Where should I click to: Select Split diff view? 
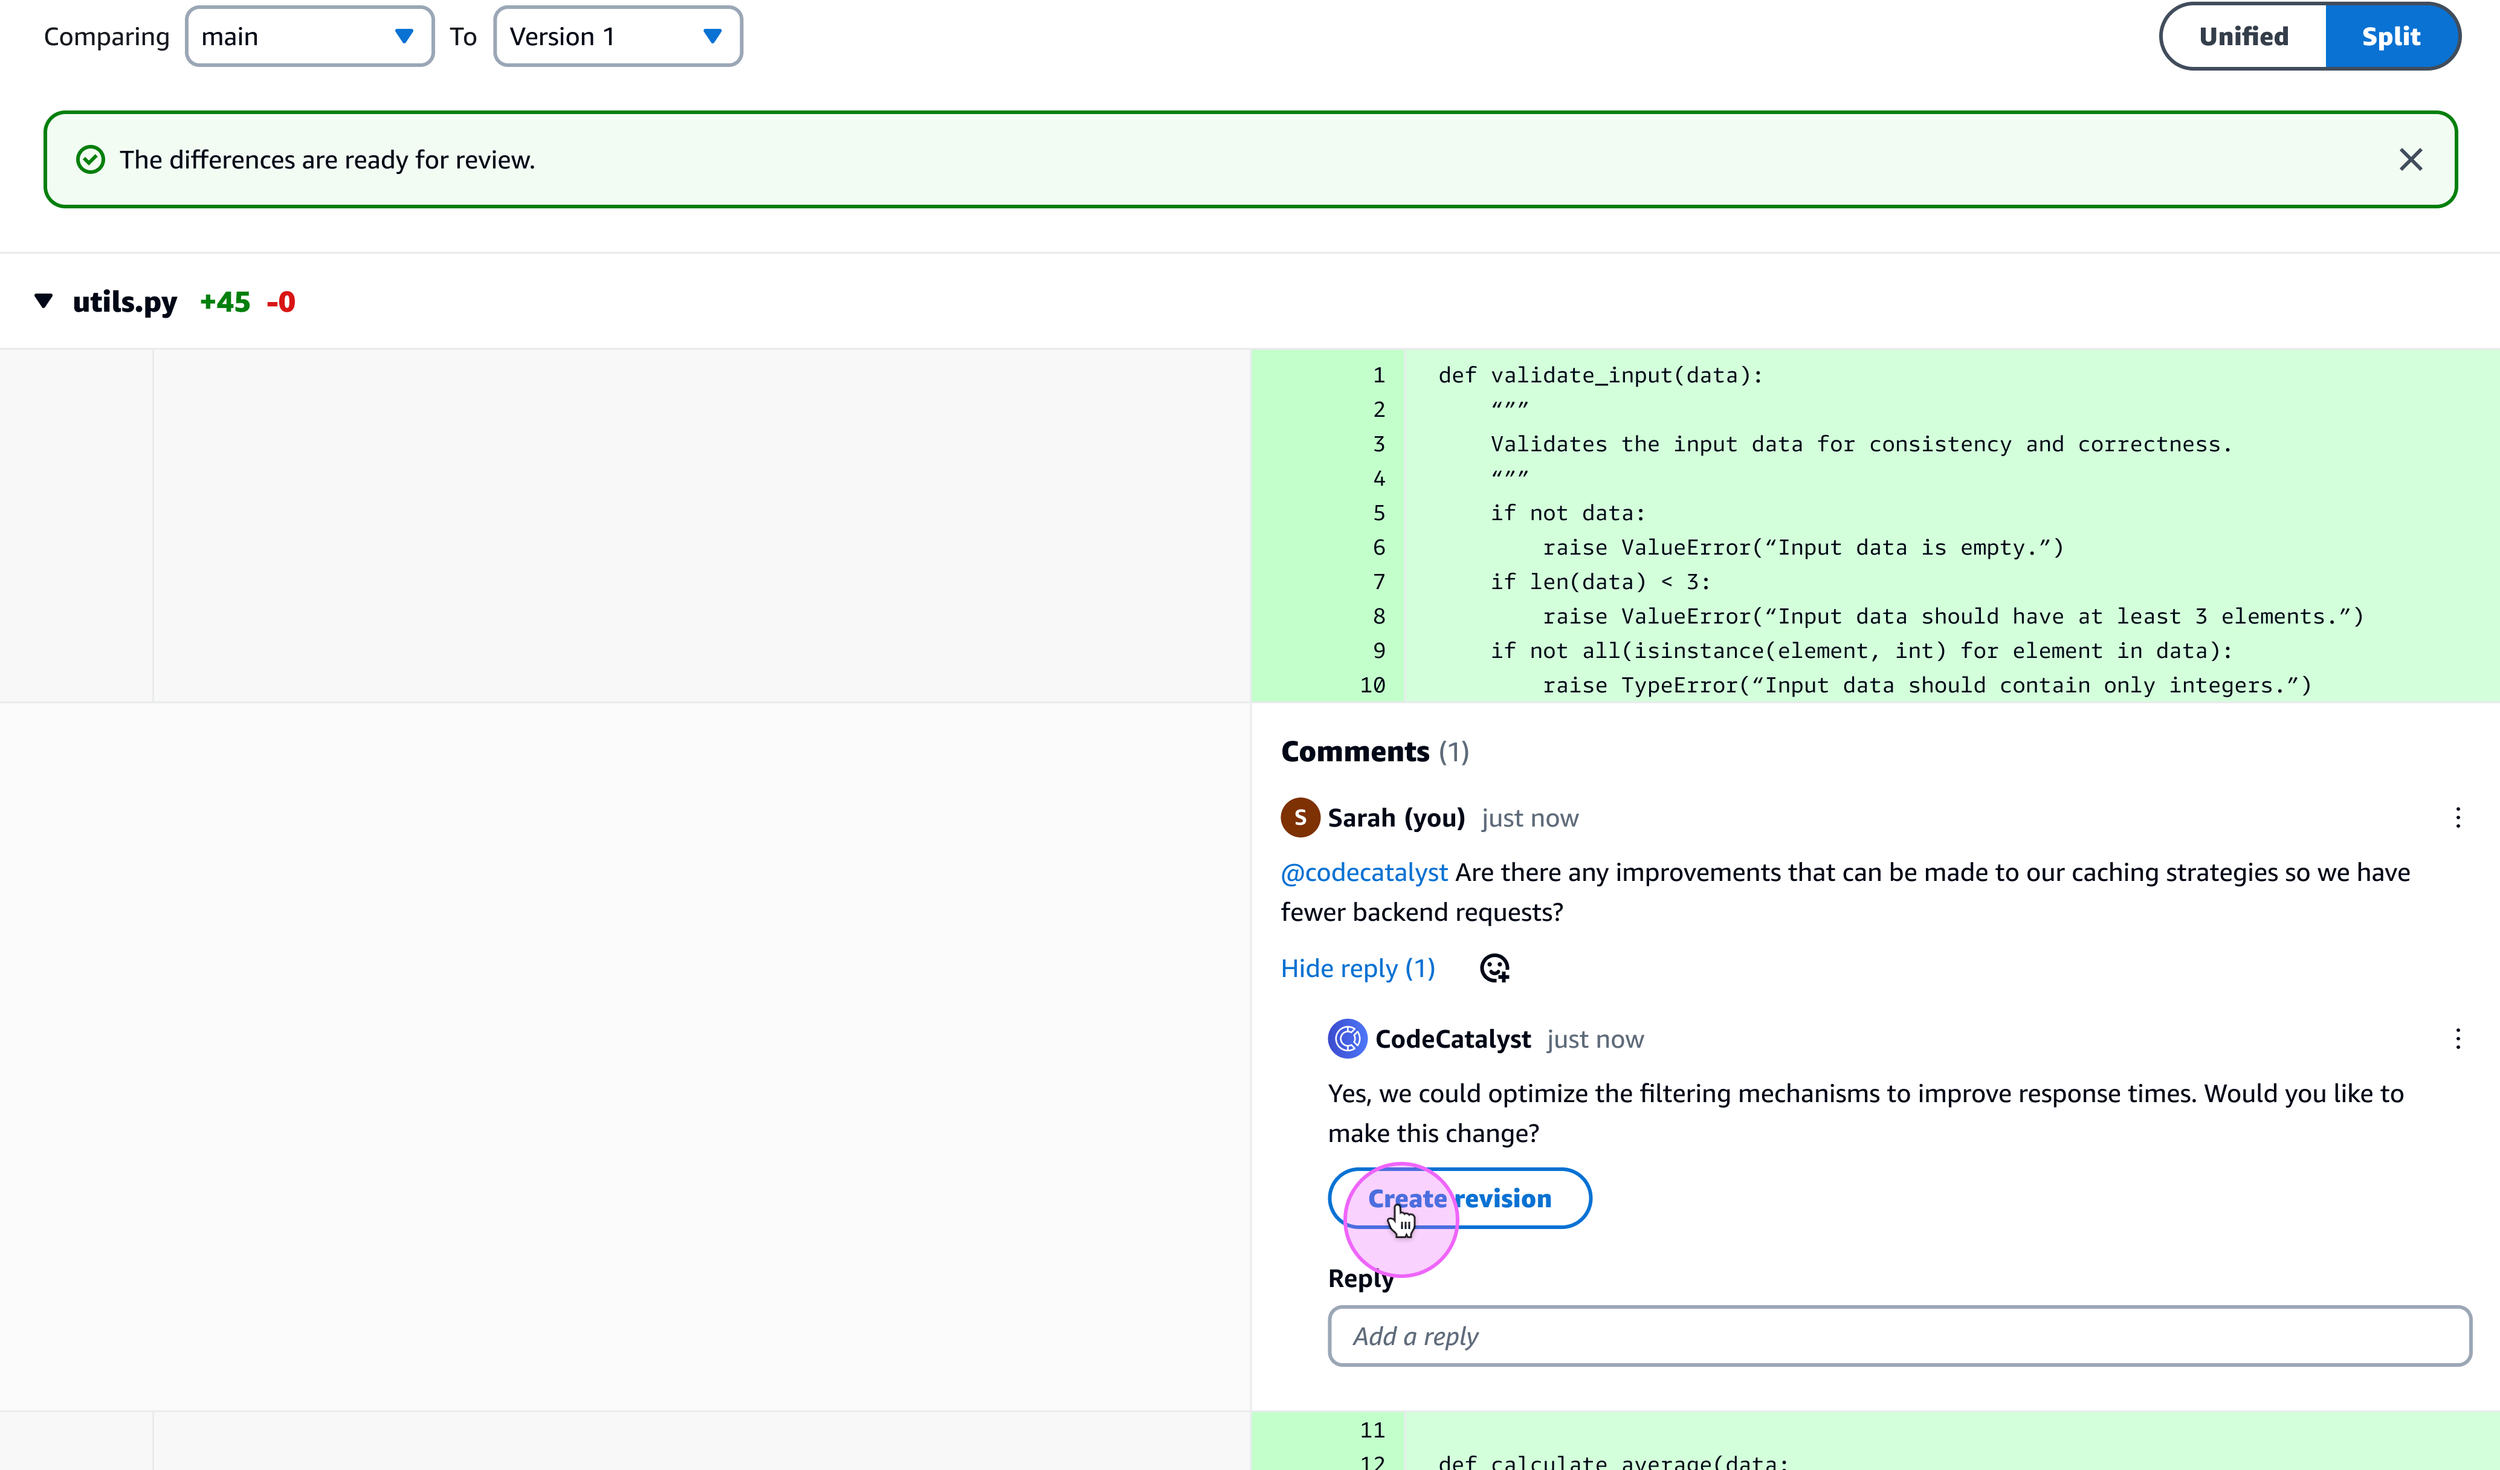[2390, 37]
